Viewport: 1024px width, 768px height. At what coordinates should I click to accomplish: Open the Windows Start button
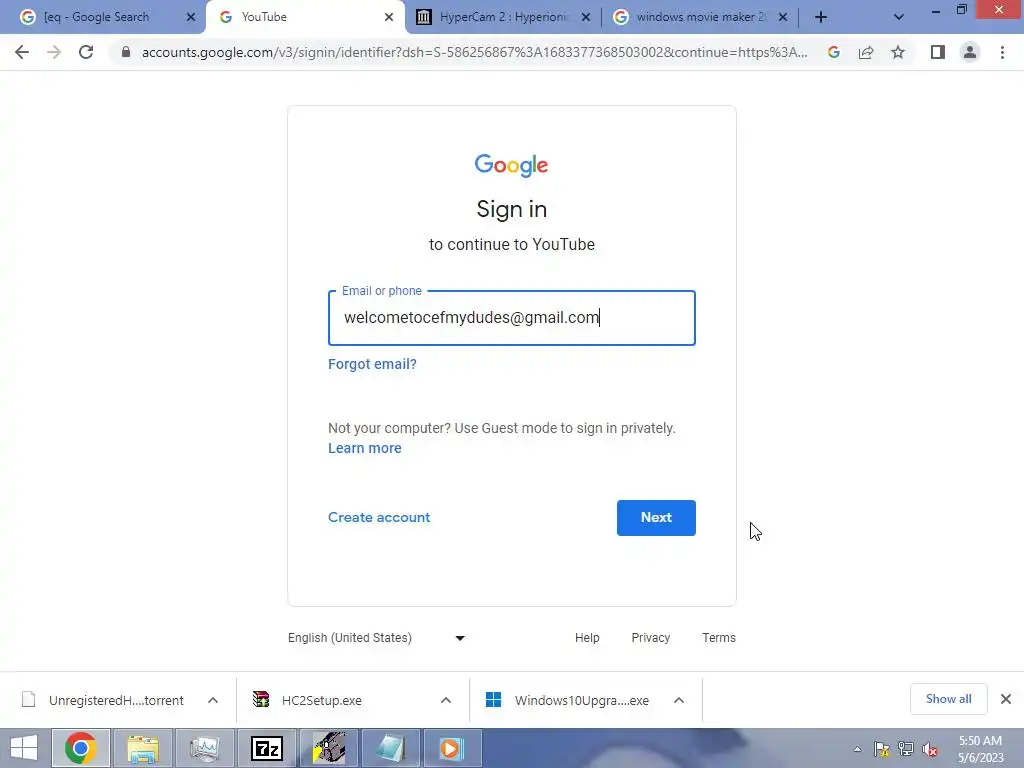coord(24,748)
